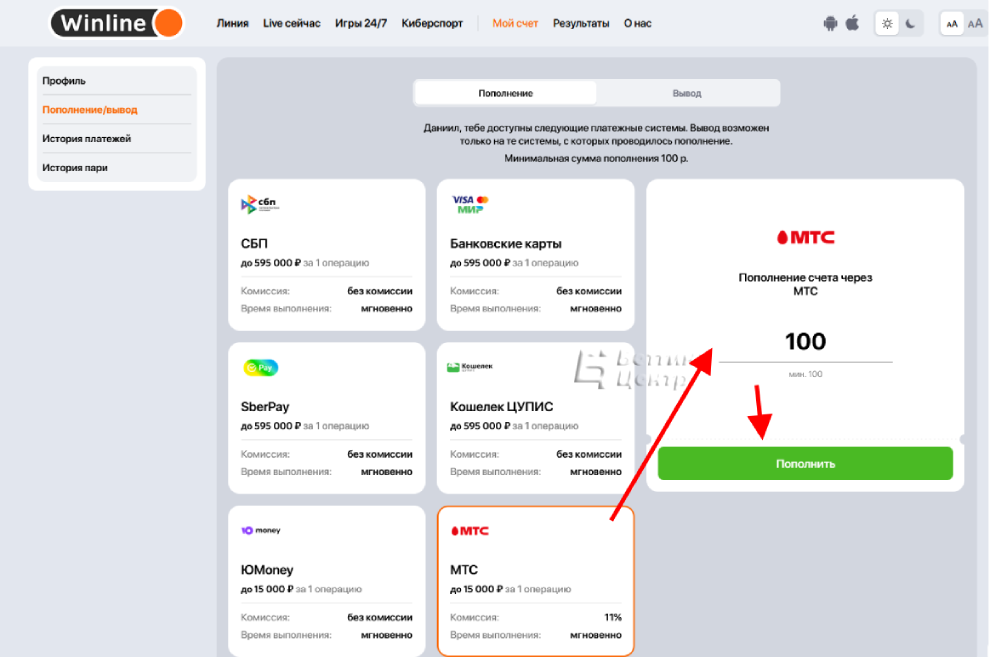Viewport: 990px width, 657px height.
Task: Open the Apple app download icon
Action: click(852, 23)
